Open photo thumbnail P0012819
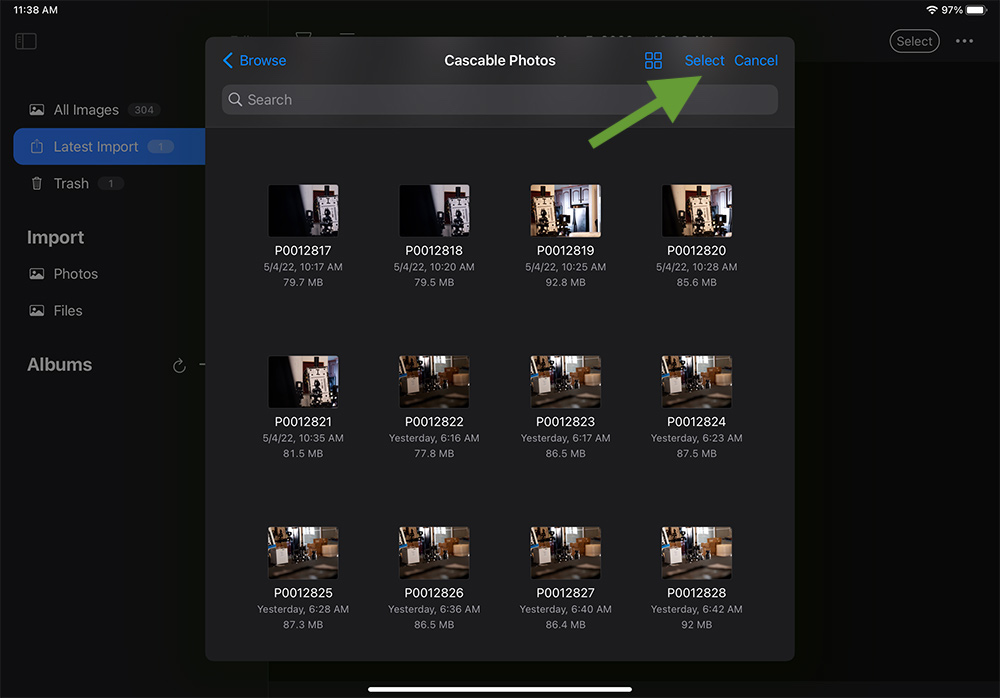1000x698 pixels. tap(566, 211)
